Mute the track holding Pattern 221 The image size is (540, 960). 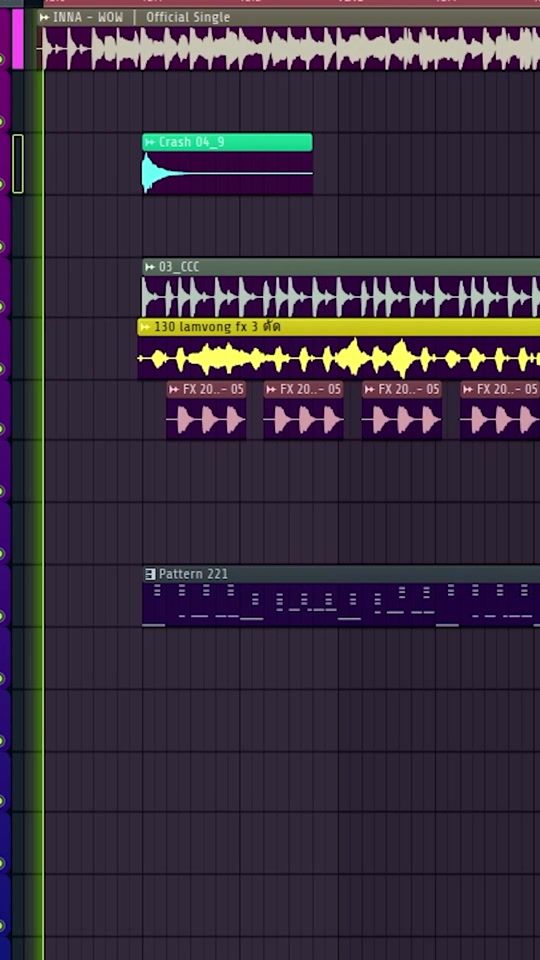[x=2, y=616]
